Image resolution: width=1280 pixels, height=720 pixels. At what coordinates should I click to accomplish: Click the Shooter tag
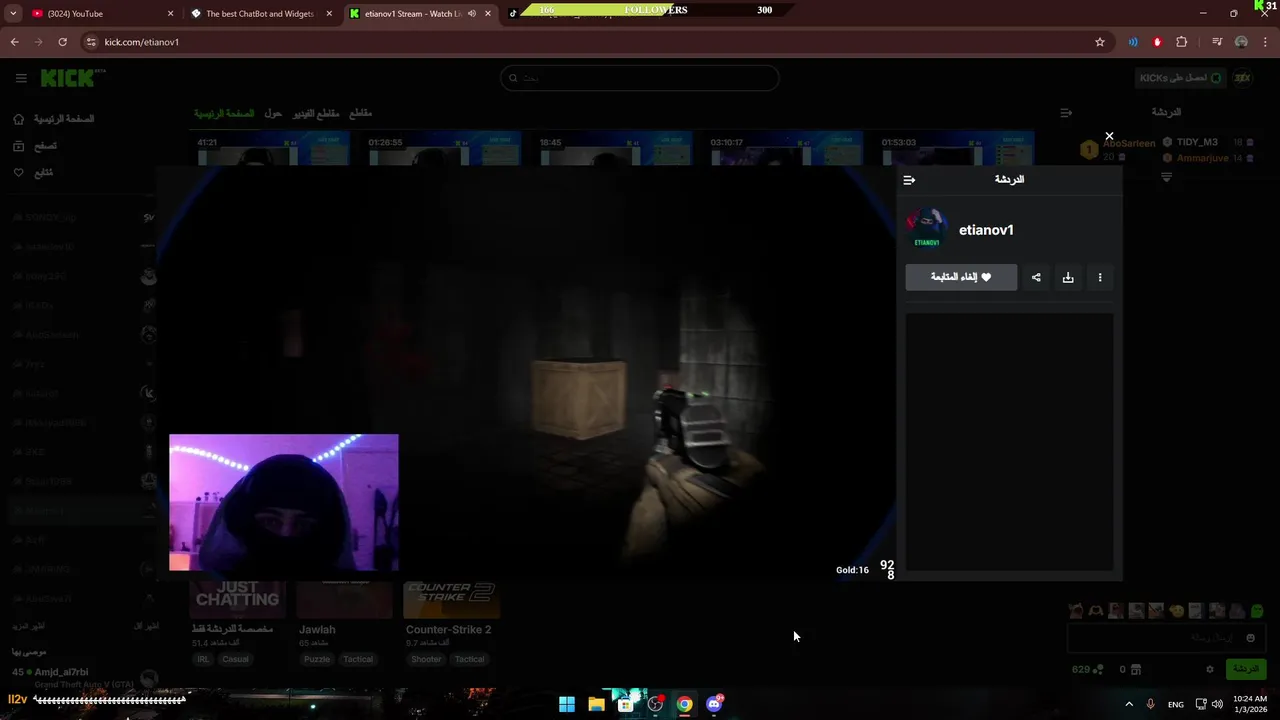[x=426, y=660]
